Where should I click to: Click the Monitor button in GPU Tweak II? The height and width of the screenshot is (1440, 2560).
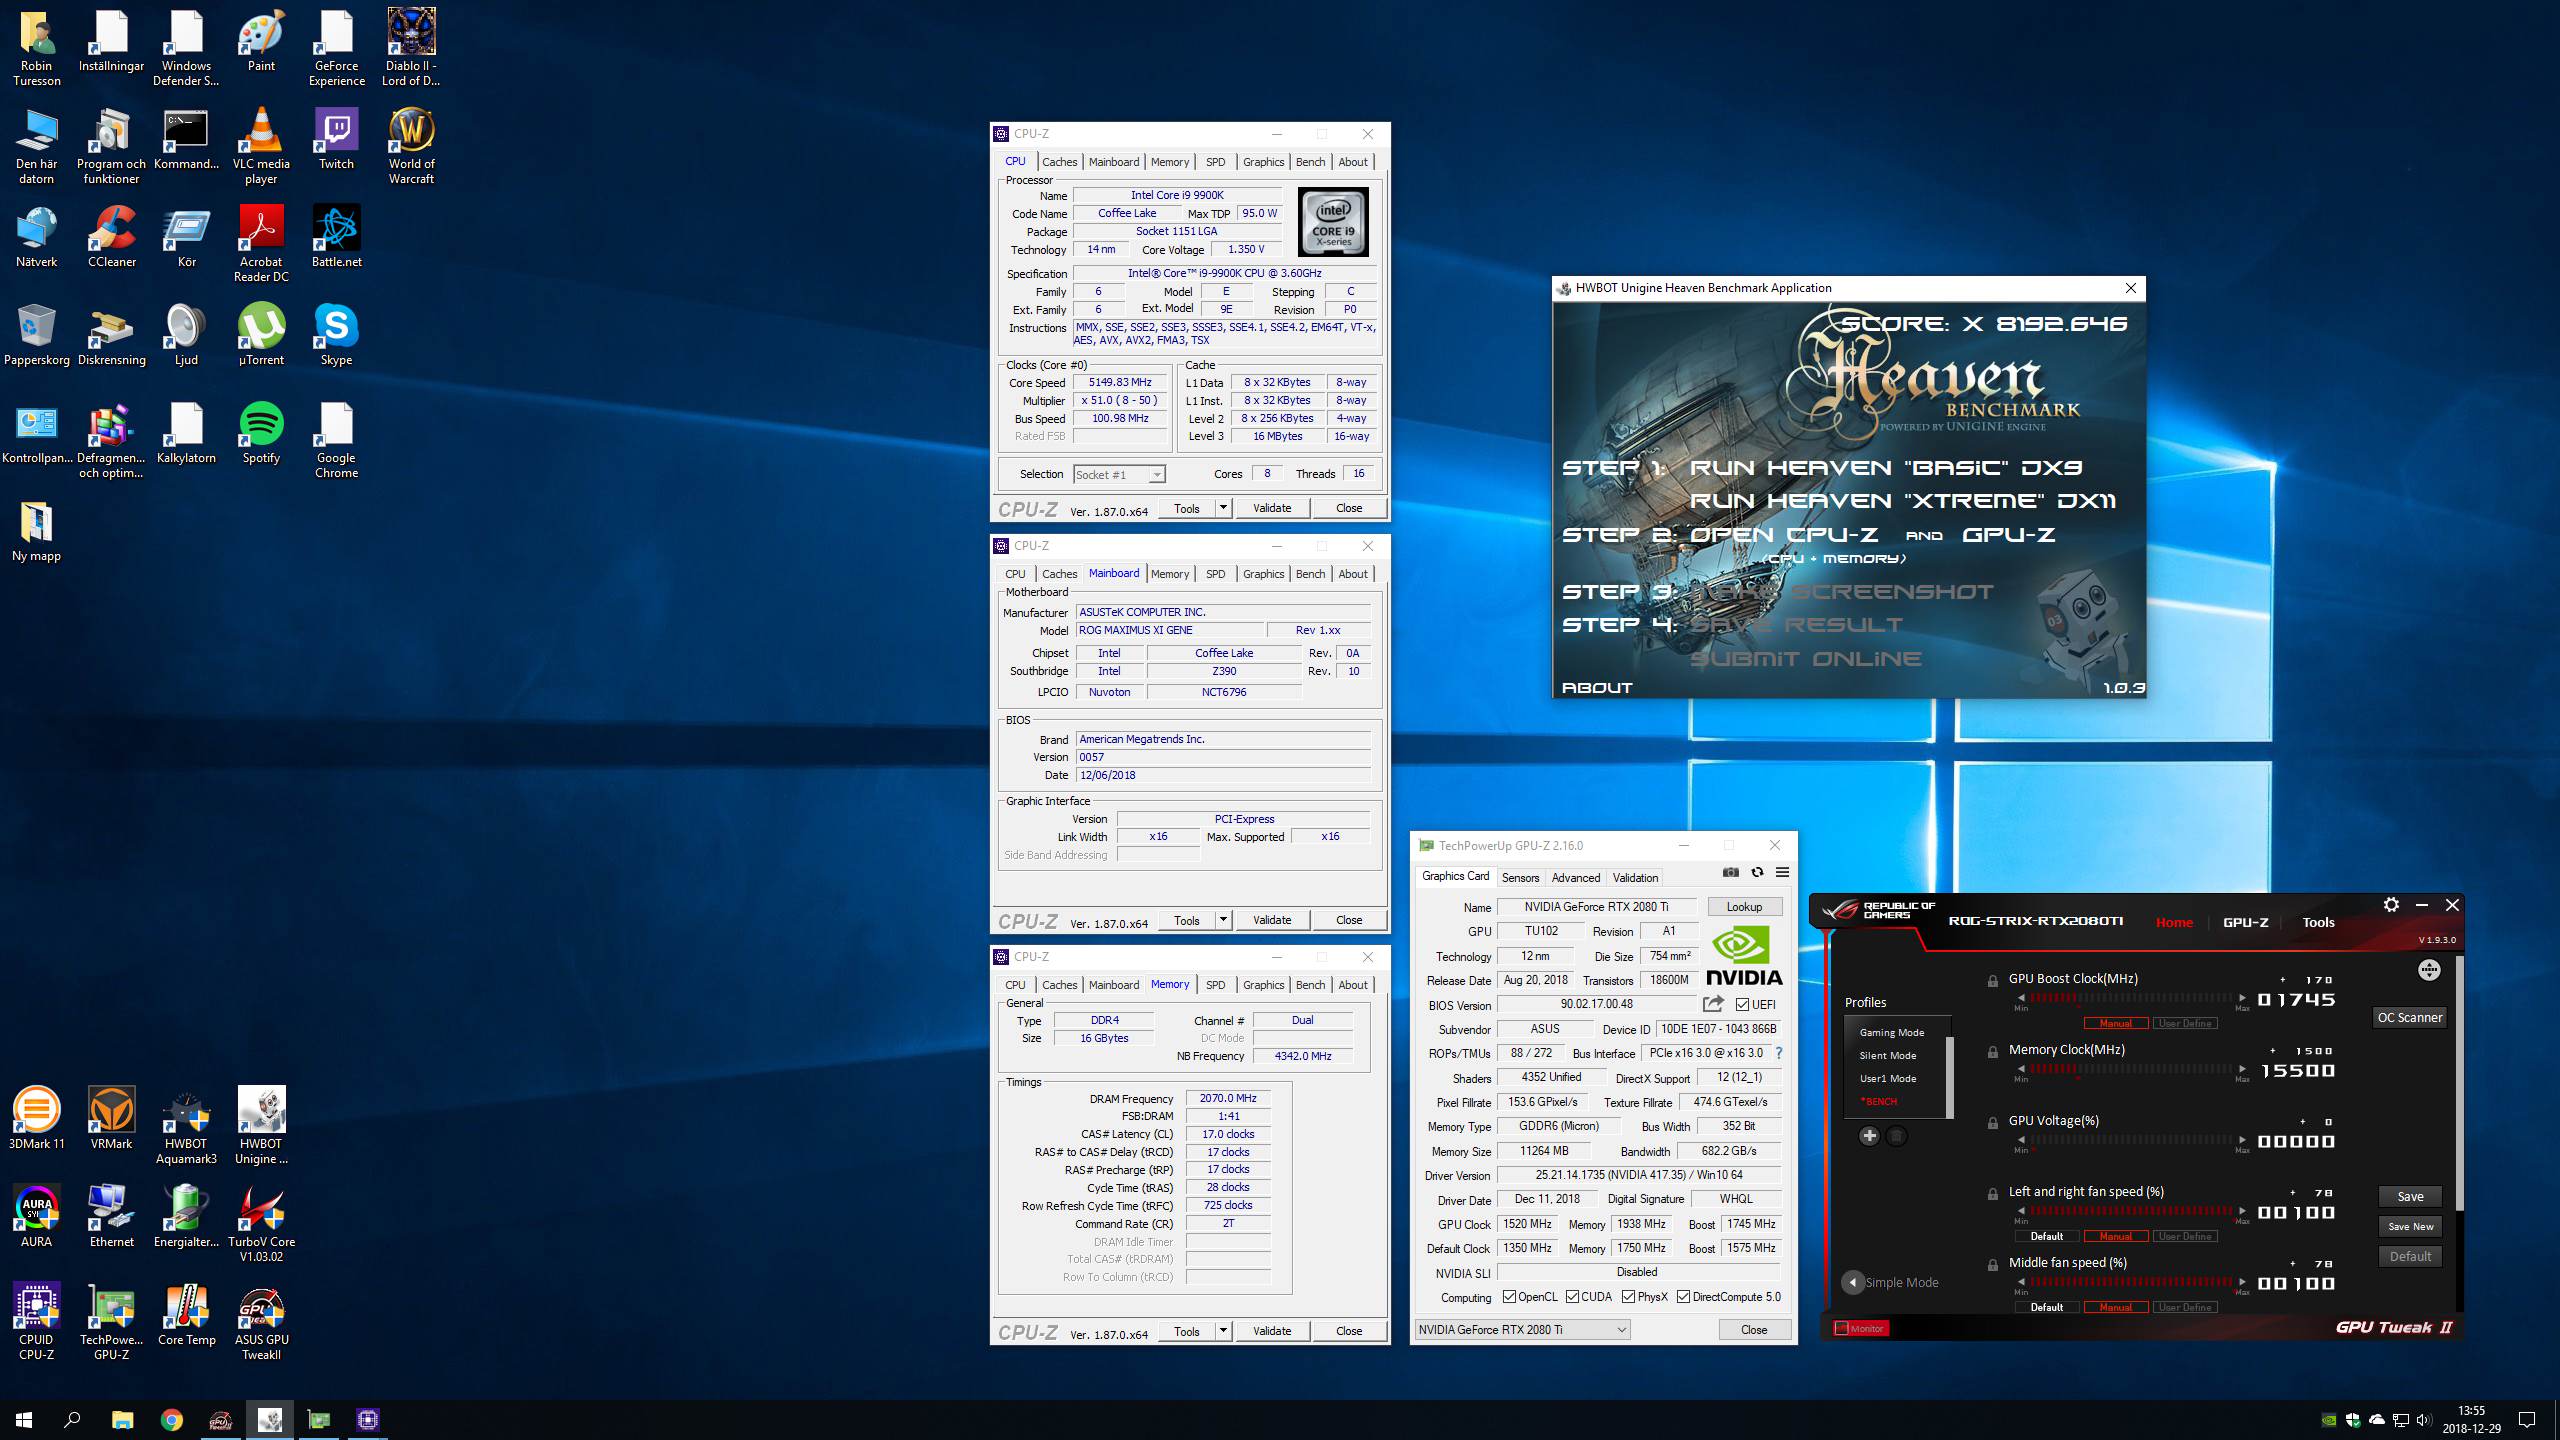[x=1860, y=1328]
